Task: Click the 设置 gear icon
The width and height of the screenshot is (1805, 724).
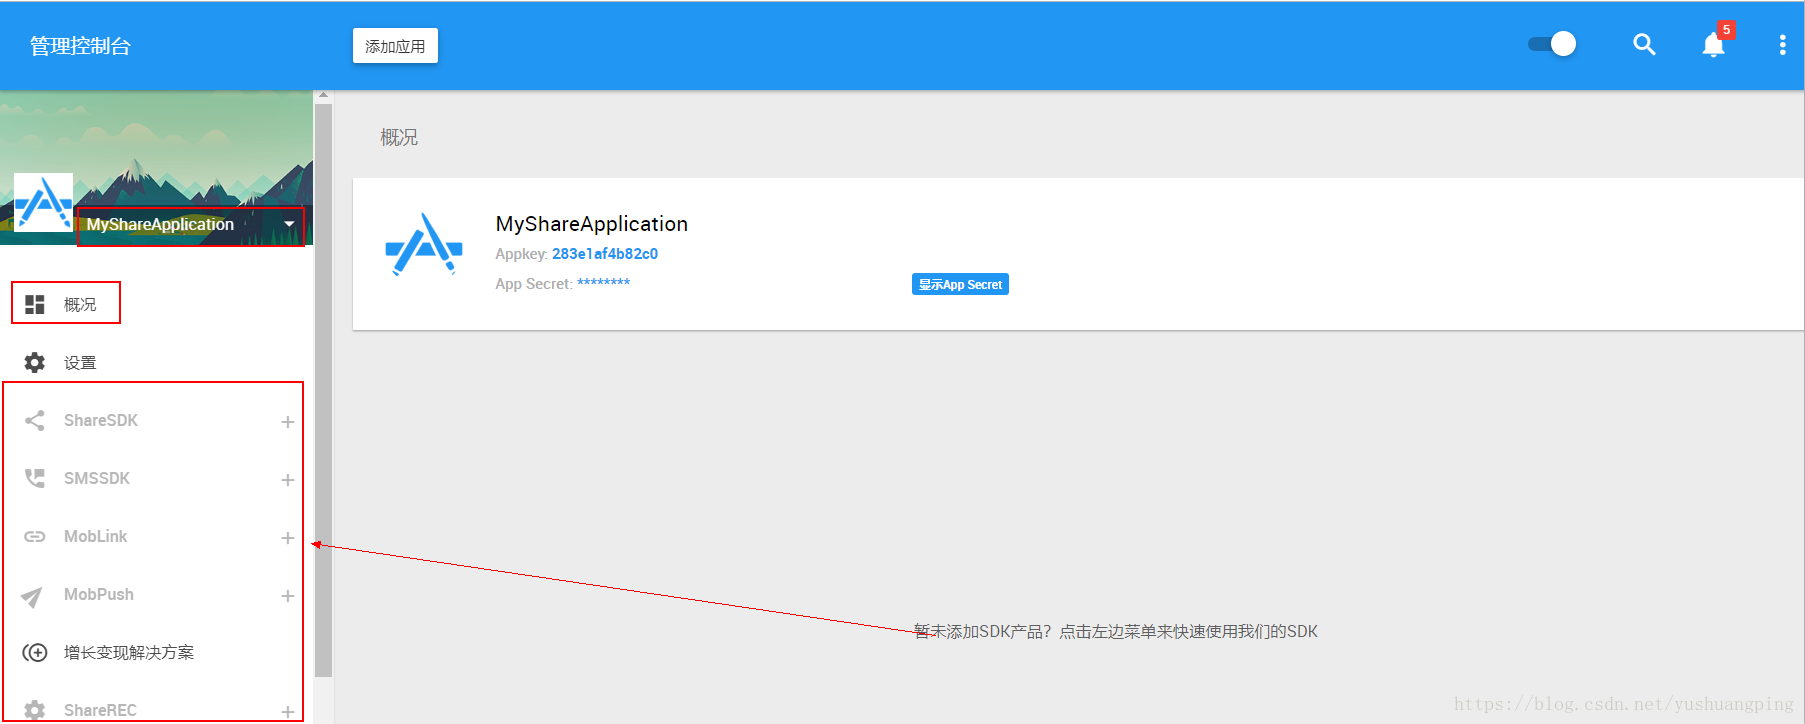Action: click(35, 362)
